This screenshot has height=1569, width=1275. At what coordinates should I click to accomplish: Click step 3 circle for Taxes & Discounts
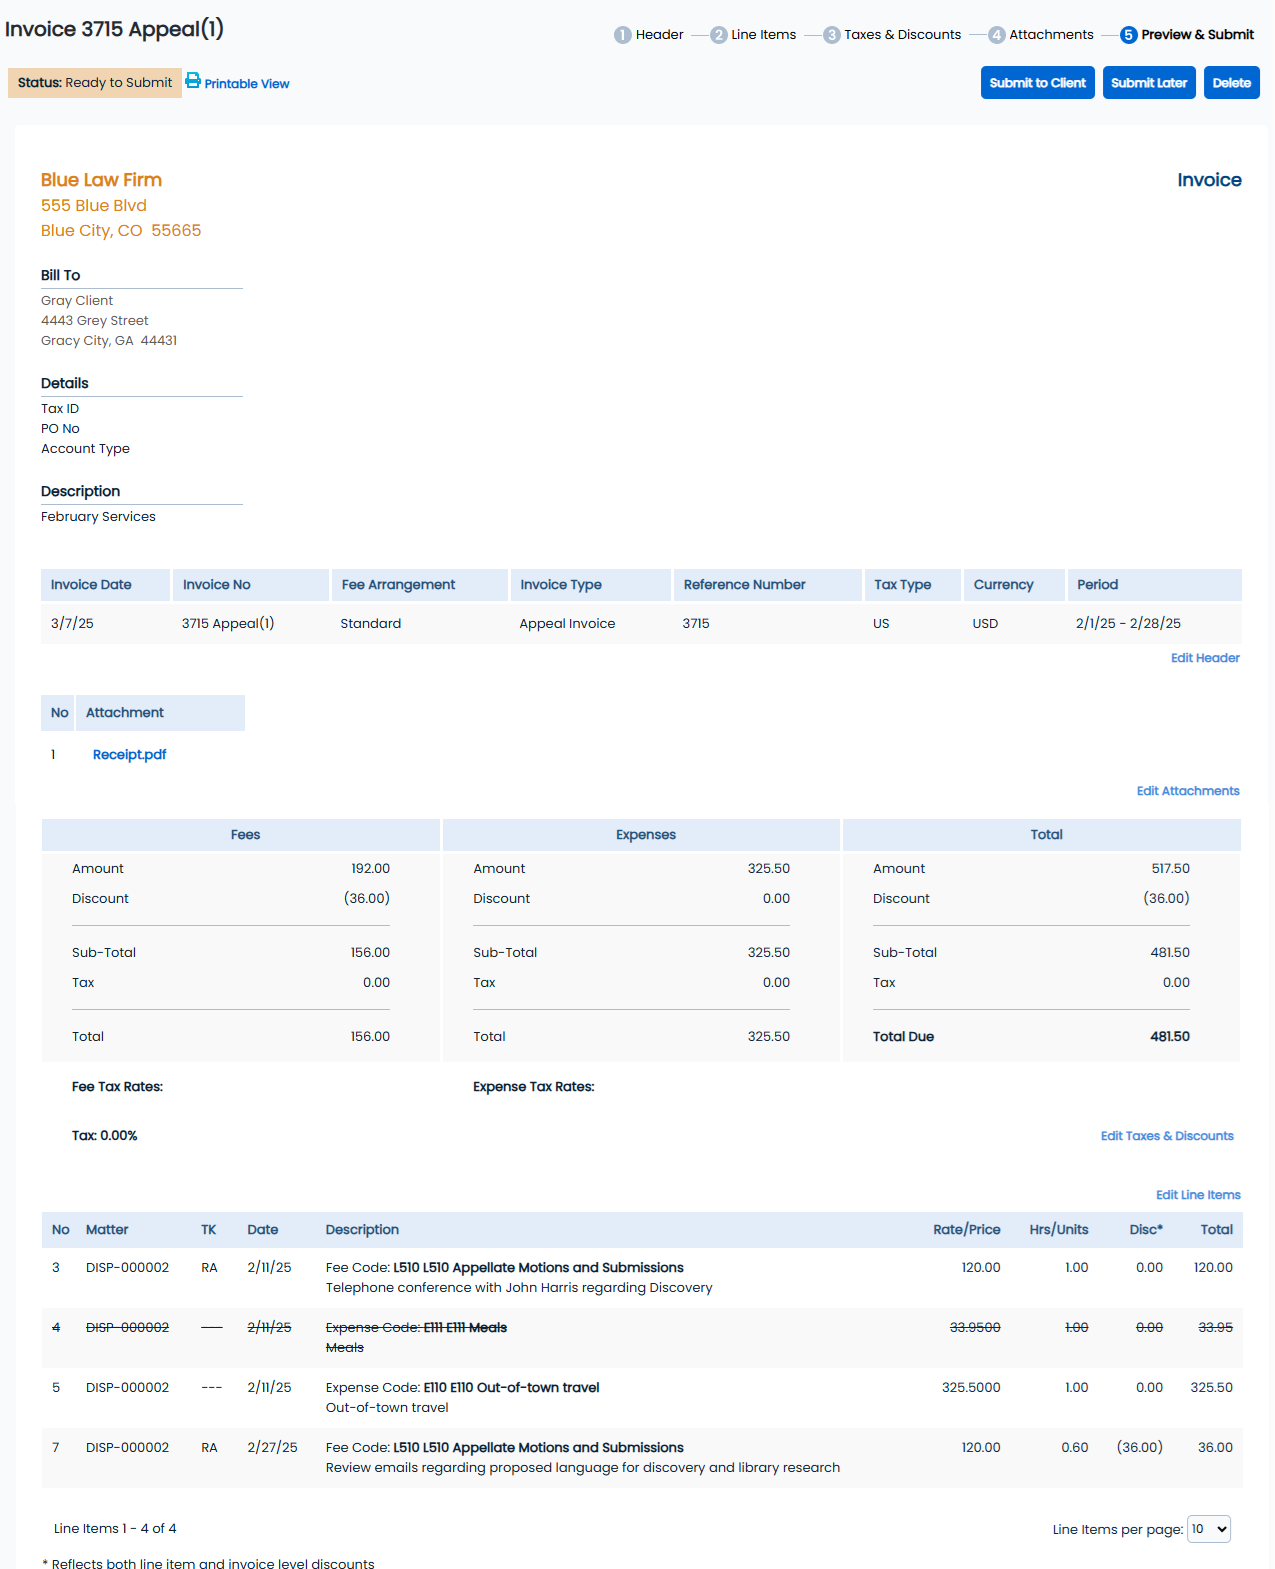coord(831,35)
